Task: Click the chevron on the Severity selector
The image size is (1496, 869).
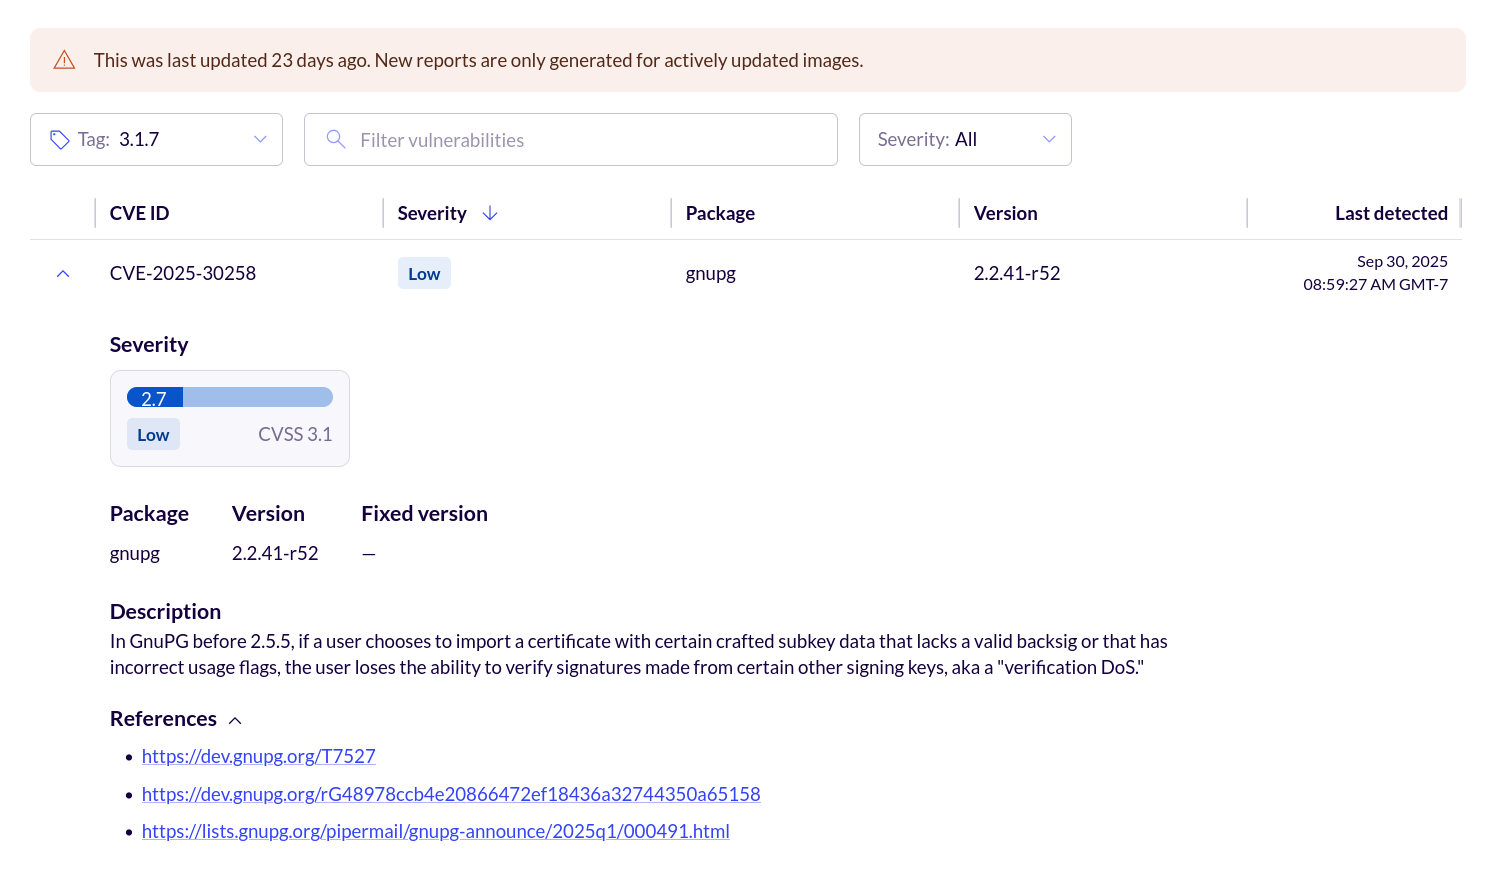Action: [1049, 139]
